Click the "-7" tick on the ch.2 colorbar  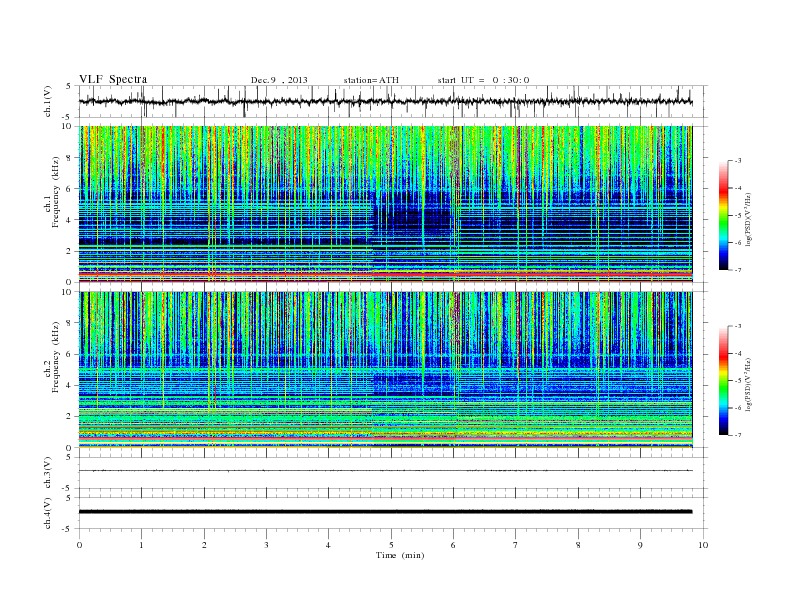[737, 435]
